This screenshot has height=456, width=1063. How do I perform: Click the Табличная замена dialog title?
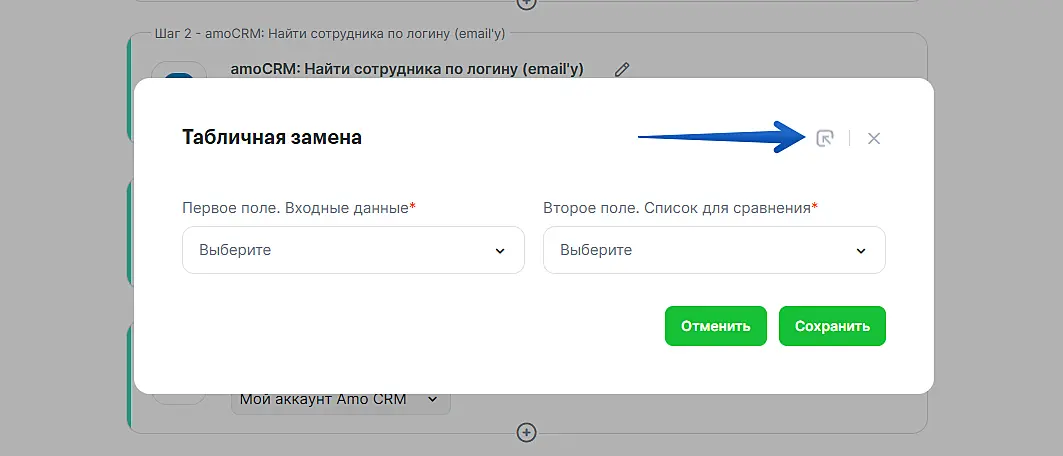272,138
